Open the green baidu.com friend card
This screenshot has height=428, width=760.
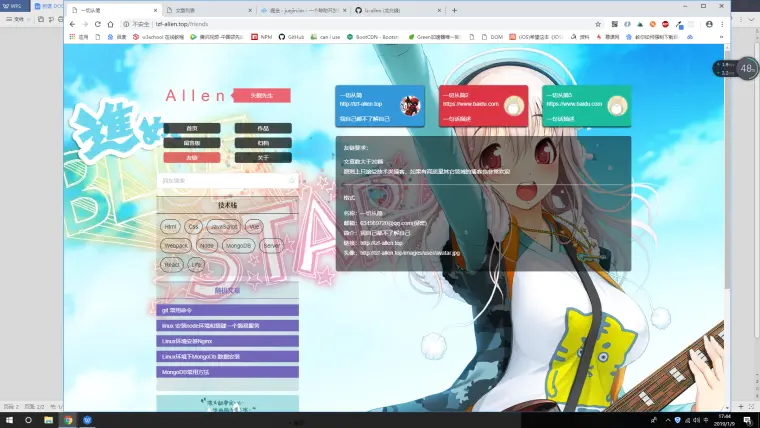(x=586, y=106)
